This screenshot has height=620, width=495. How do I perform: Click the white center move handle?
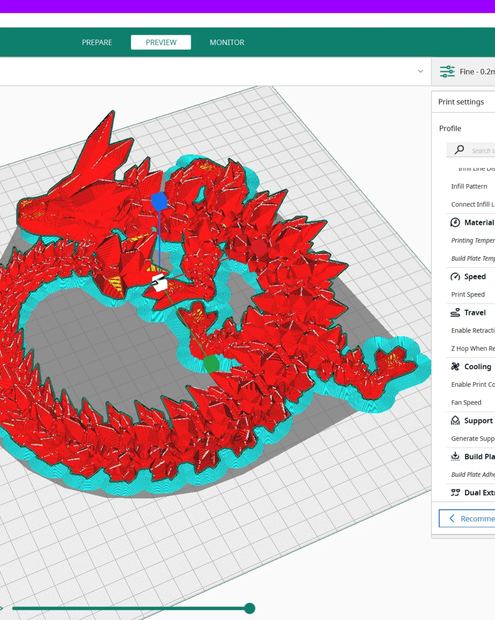(x=160, y=283)
